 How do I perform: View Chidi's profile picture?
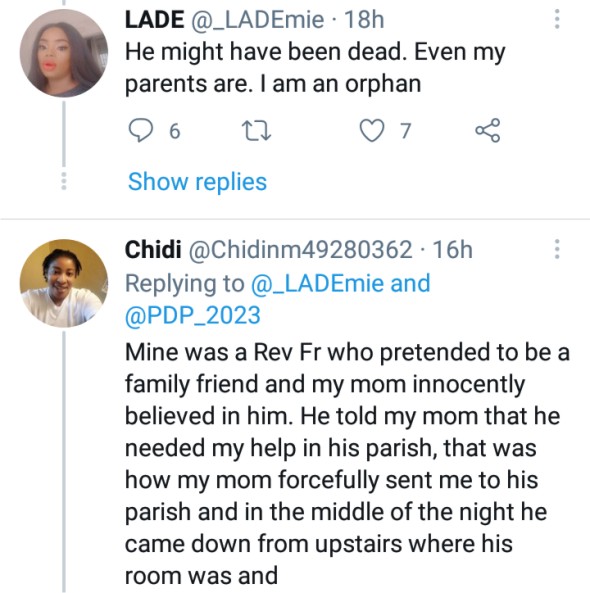(64, 283)
